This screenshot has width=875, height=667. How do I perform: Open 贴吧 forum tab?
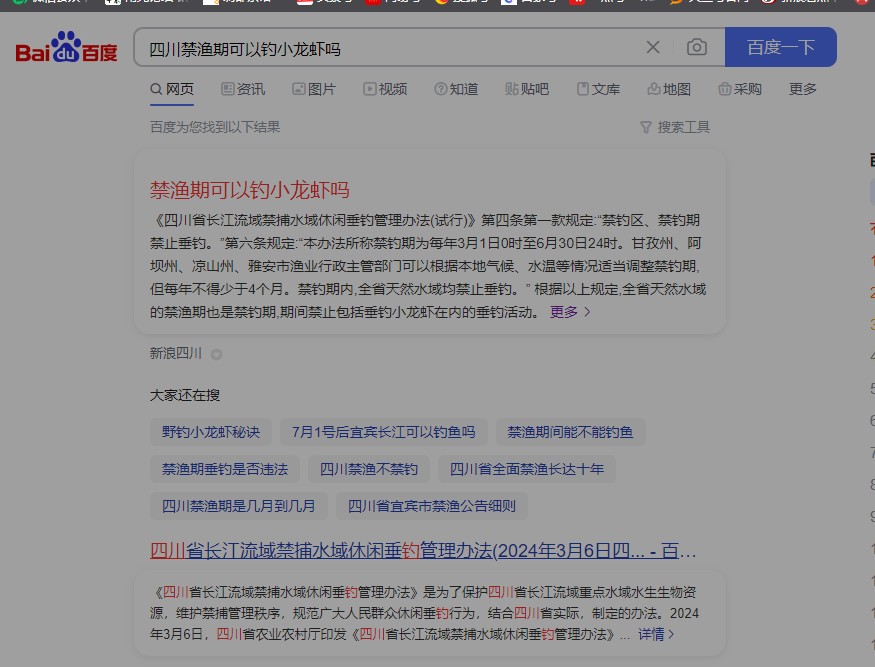pyautogui.click(x=527, y=89)
